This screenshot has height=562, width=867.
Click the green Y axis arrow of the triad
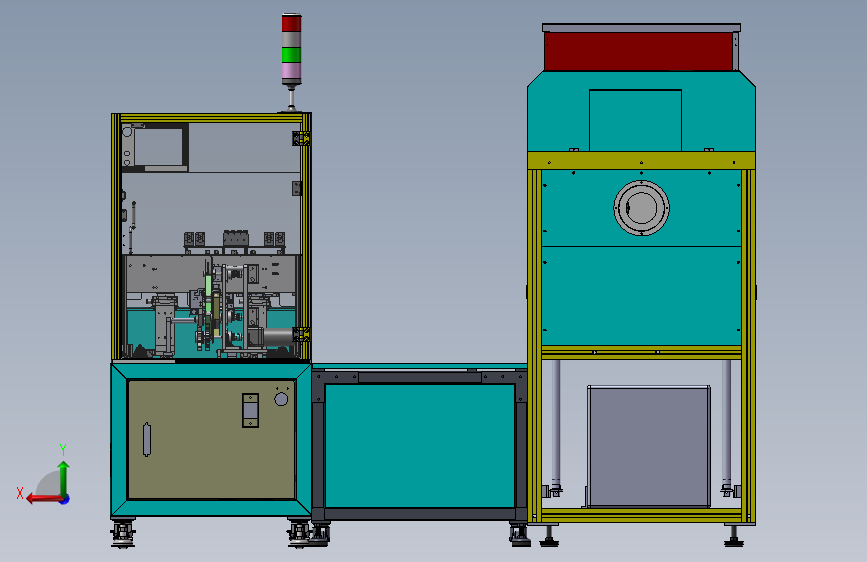64,477
